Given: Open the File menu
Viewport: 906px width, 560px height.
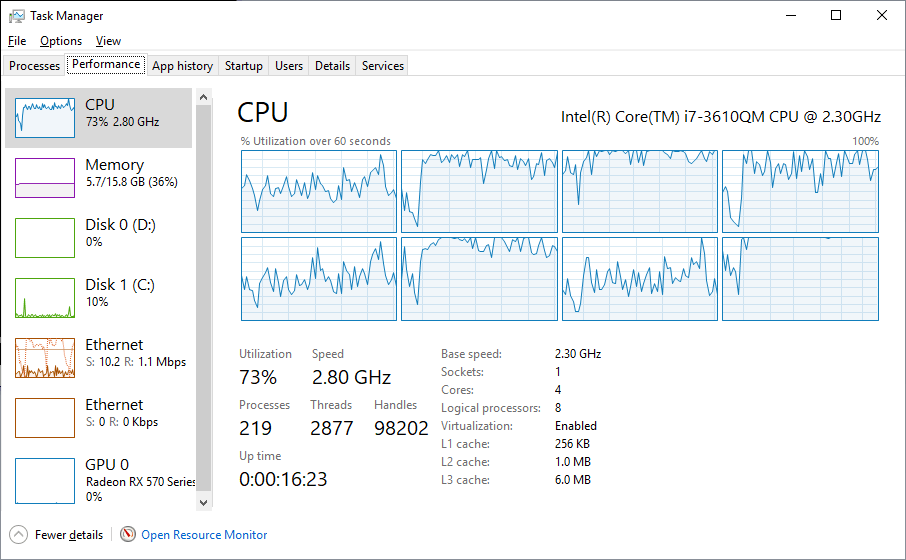Looking at the screenshot, I should 17,41.
